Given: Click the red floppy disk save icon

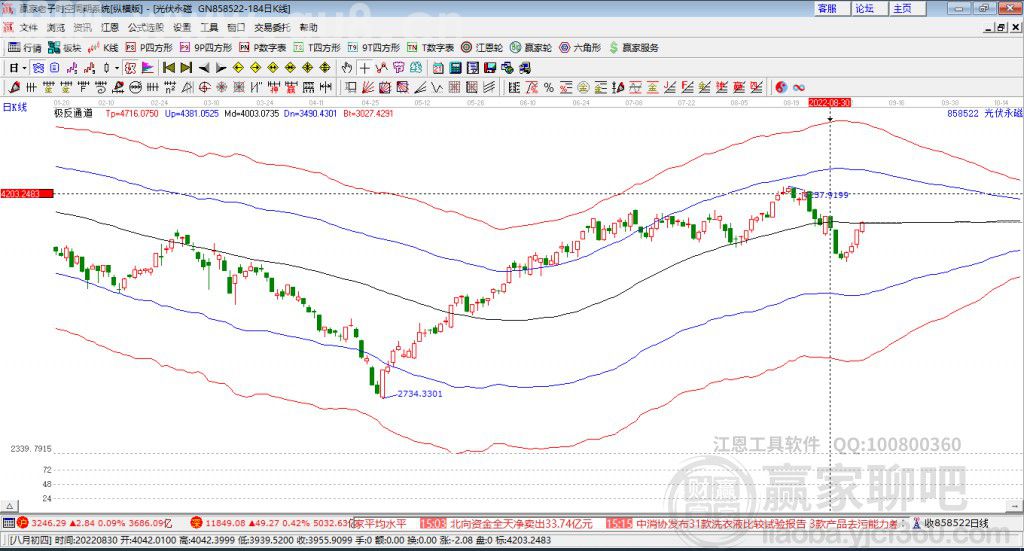Looking at the screenshot, I should [x=490, y=68].
